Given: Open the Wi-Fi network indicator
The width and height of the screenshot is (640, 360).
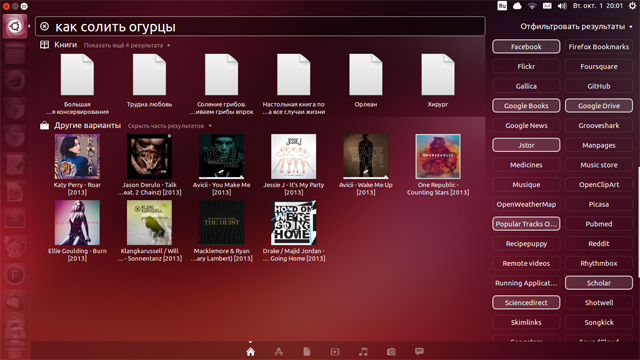Looking at the screenshot, I should pos(532,6).
